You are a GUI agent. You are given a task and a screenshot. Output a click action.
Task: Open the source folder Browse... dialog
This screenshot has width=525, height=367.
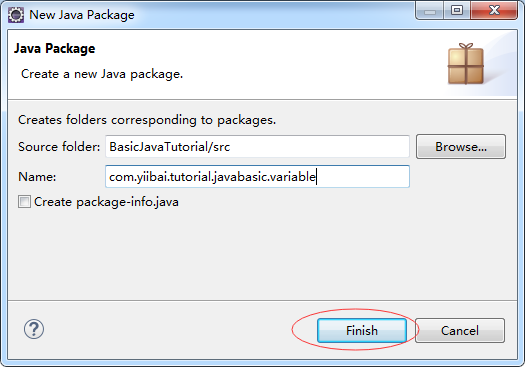click(461, 147)
